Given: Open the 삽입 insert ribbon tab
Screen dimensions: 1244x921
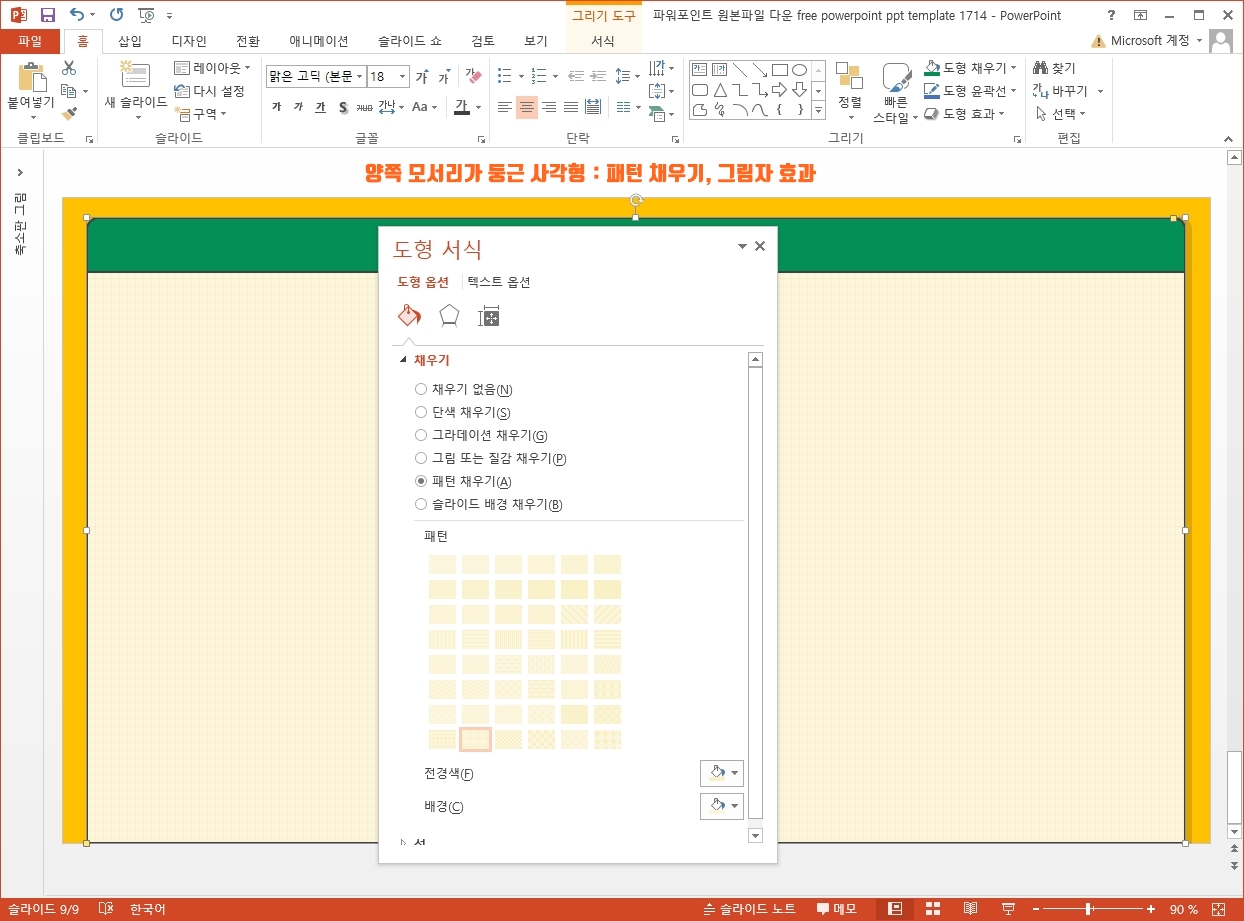Looking at the screenshot, I should (130, 41).
